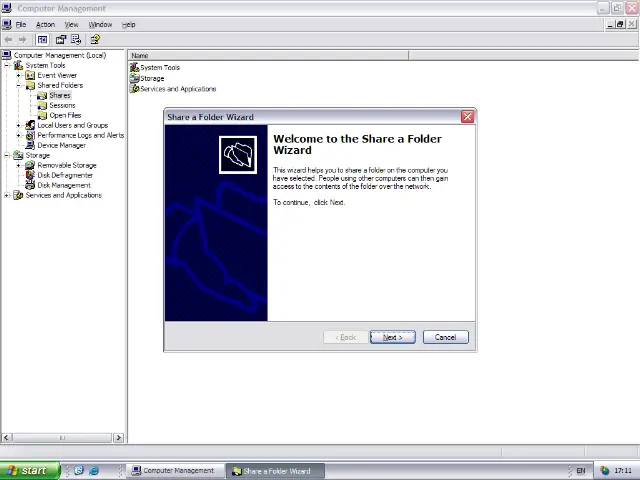Select Disk Defragmenter tree node
This screenshot has height=480, width=640.
65,175
